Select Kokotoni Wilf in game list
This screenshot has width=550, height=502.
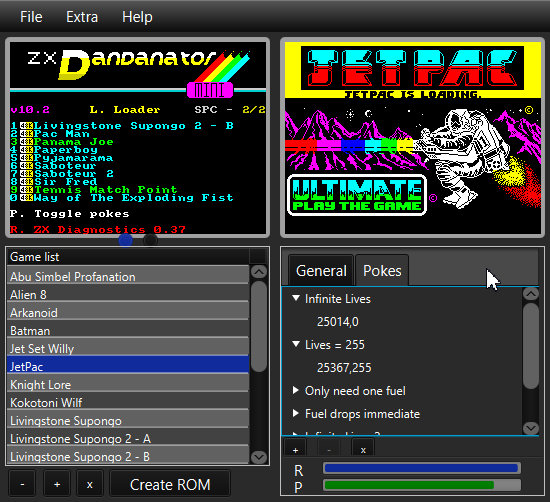(128, 402)
